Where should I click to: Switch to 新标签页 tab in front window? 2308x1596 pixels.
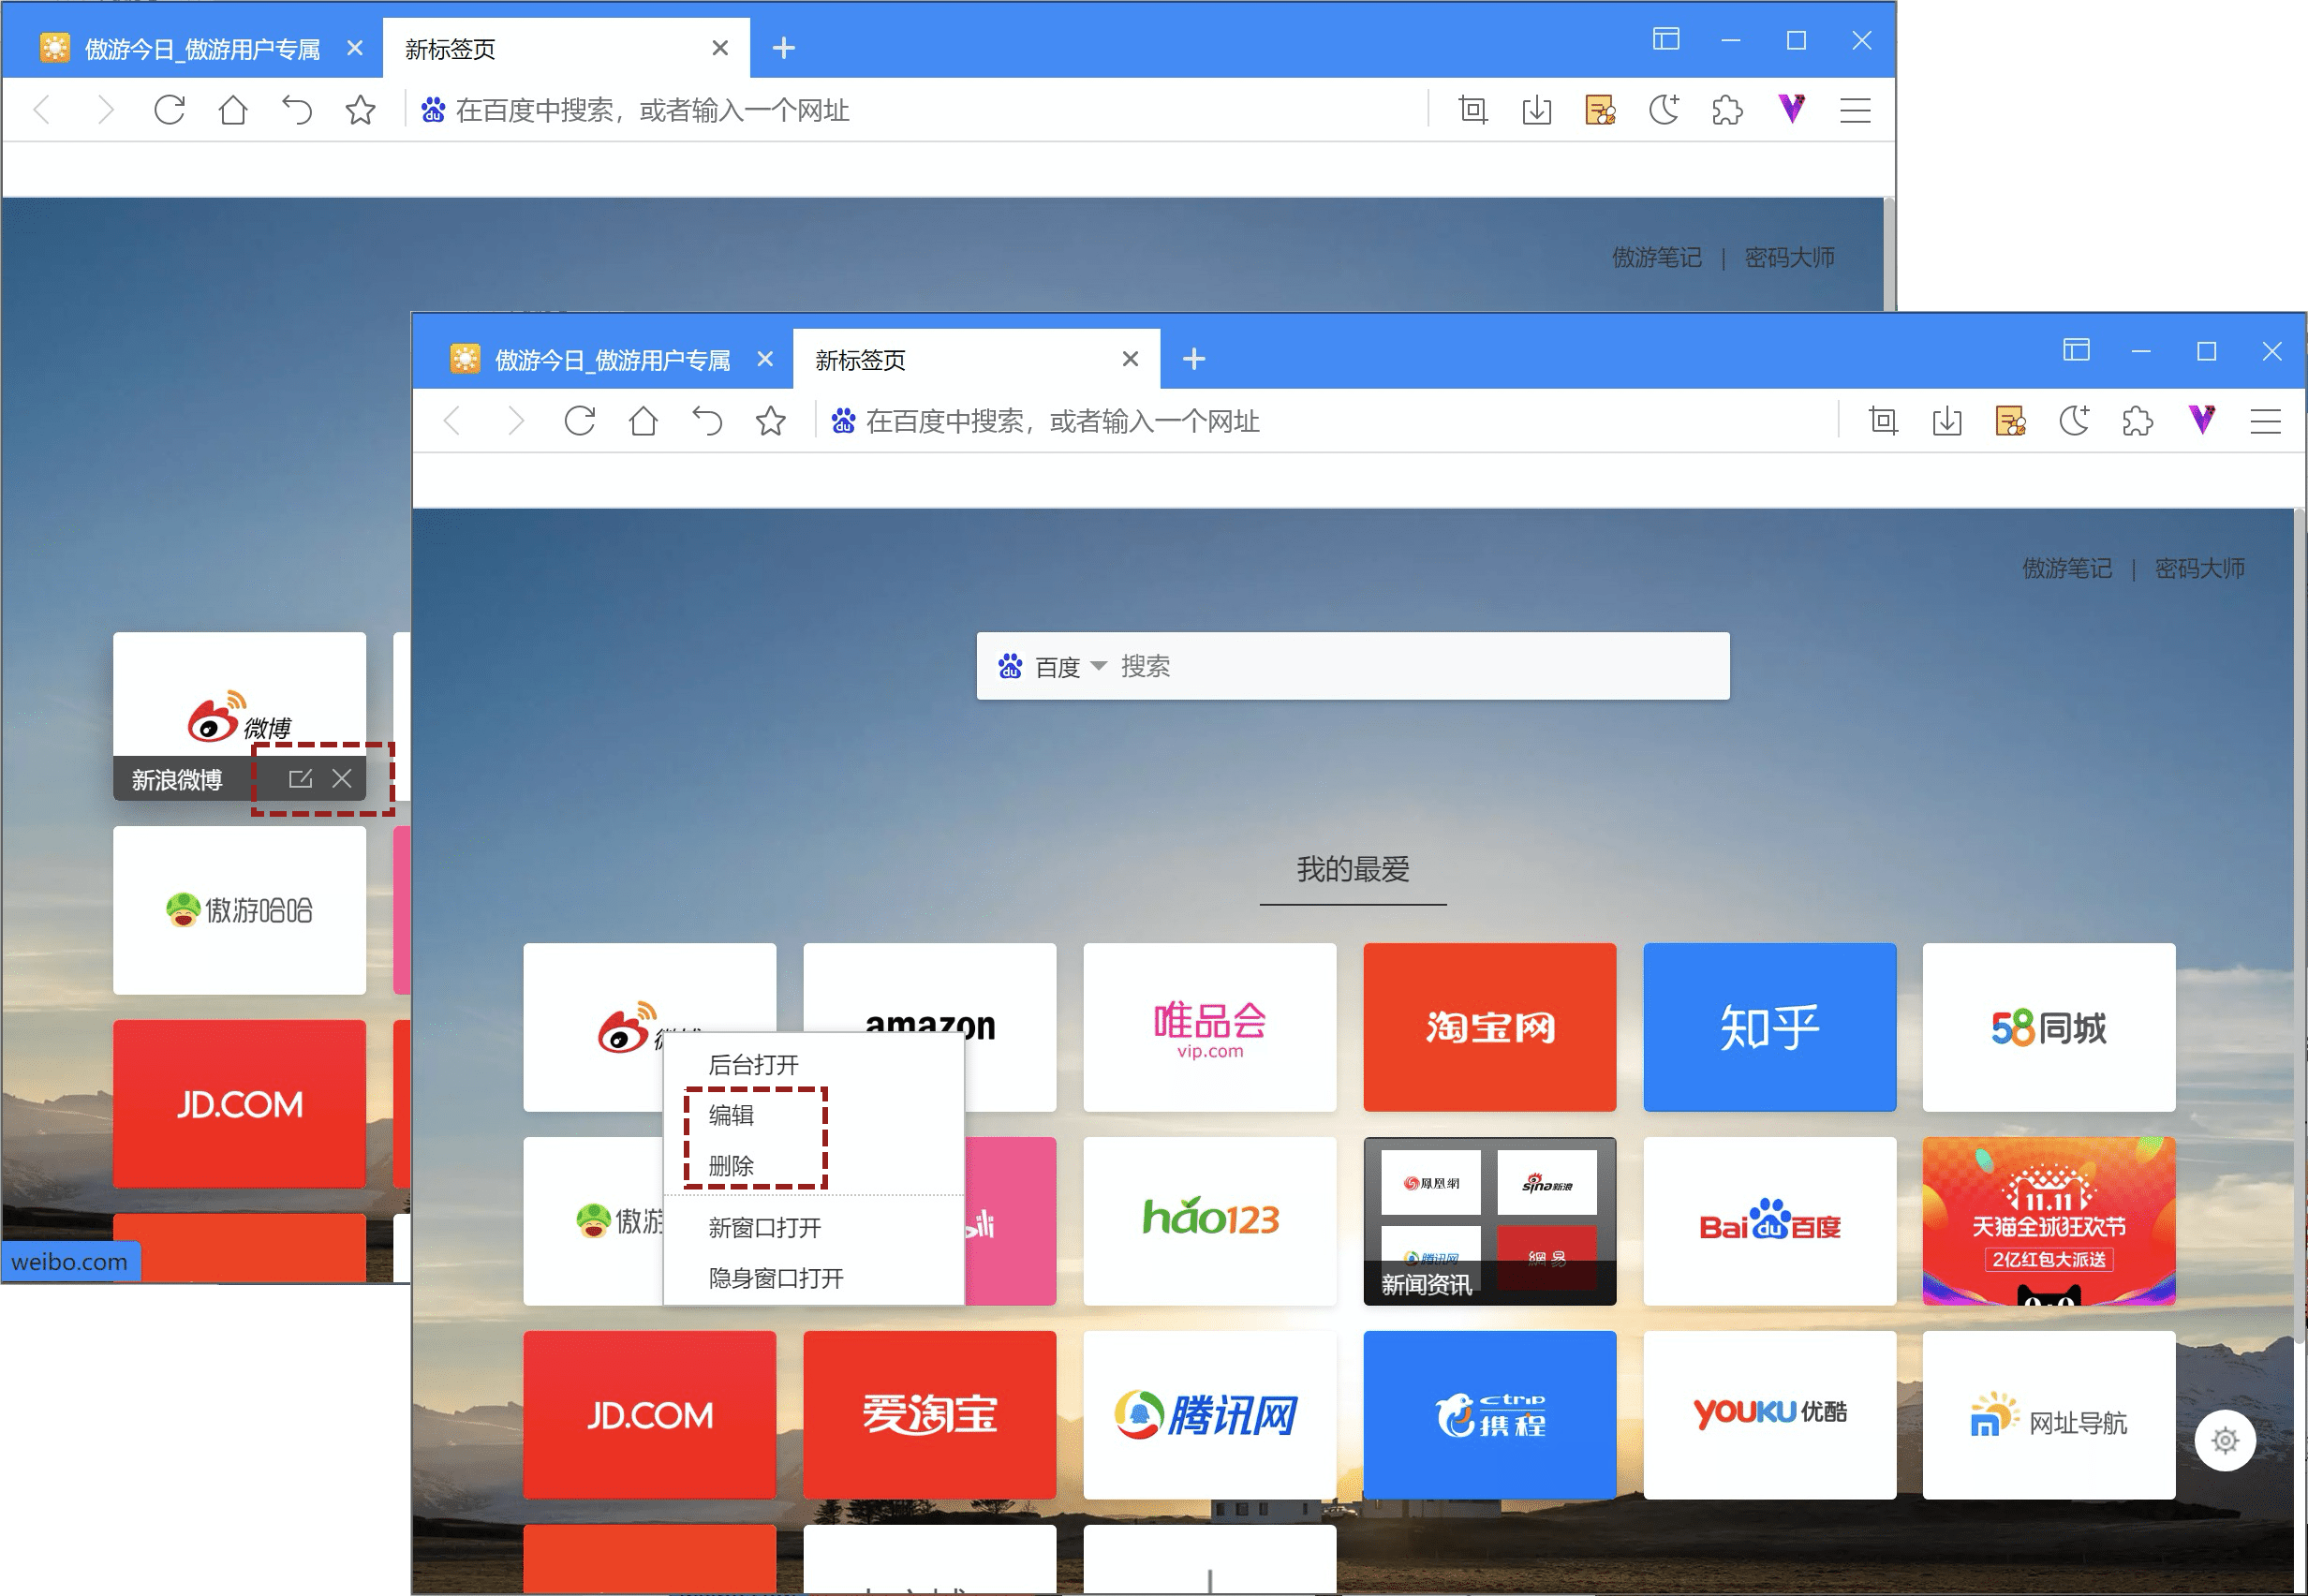coord(976,359)
